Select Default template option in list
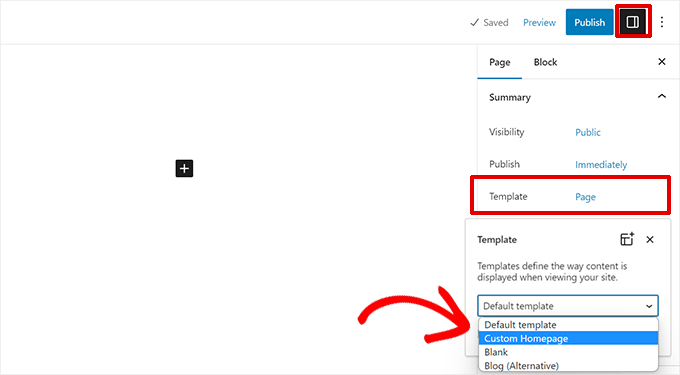This screenshot has width=680, height=375. tap(568, 325)
